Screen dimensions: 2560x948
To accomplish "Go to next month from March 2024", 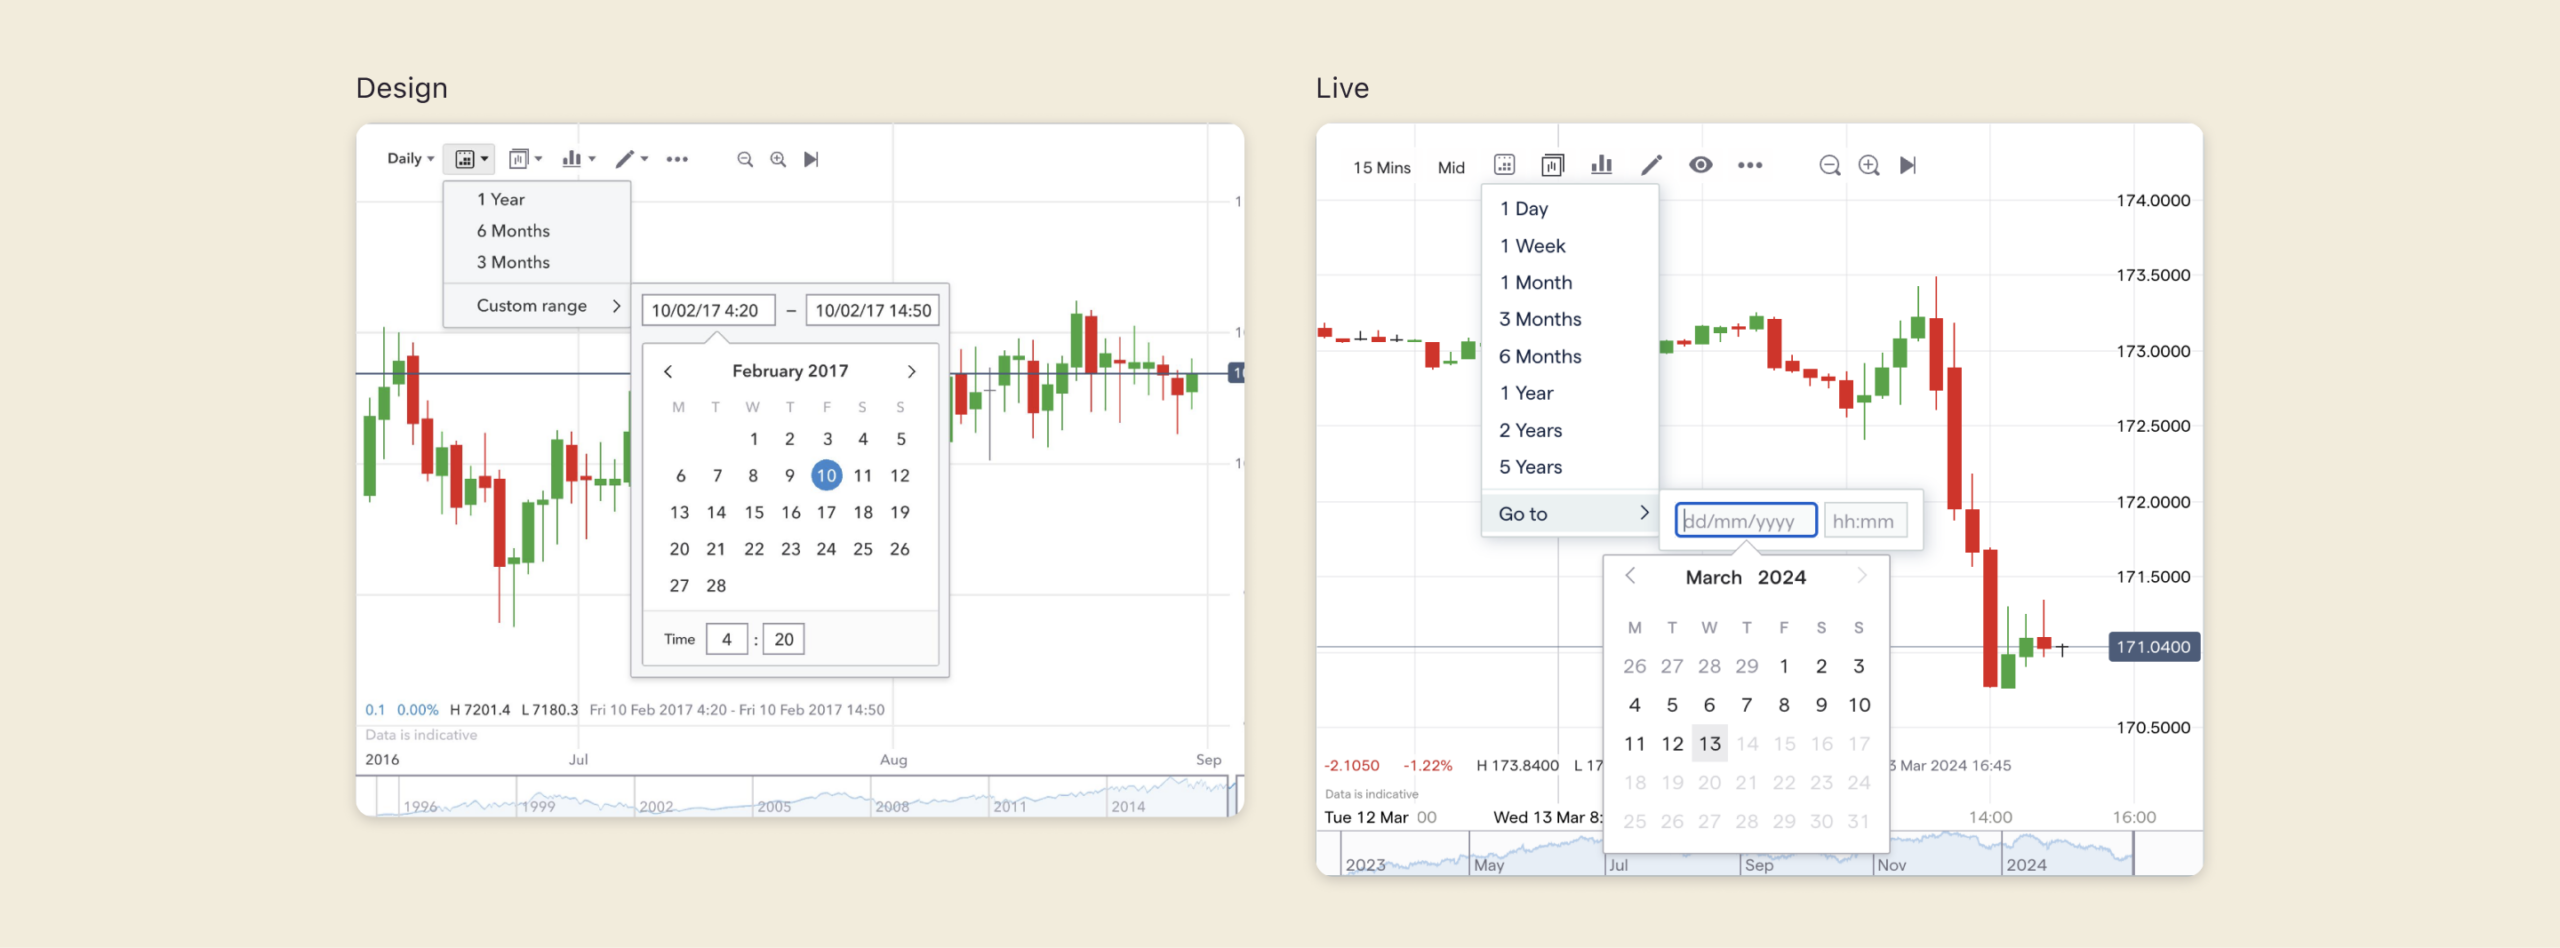I will [x=1861, y=576].
